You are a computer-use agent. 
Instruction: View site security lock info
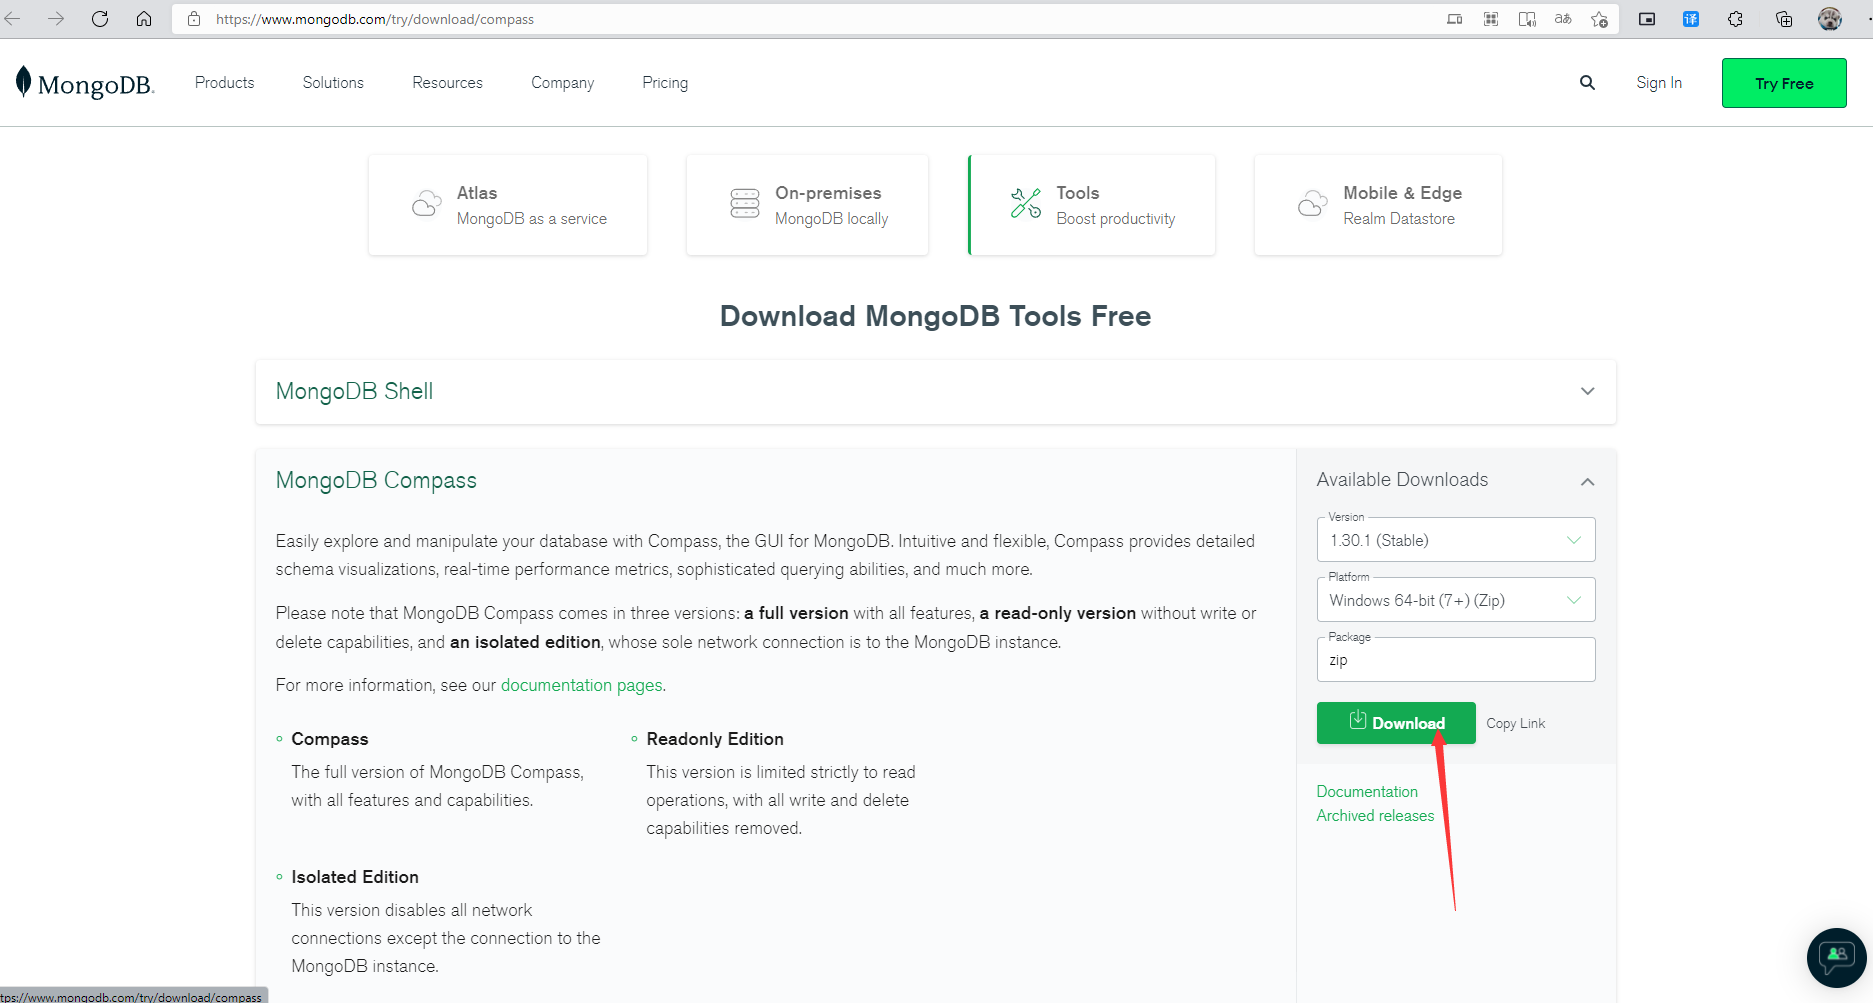tap(194, 19)
